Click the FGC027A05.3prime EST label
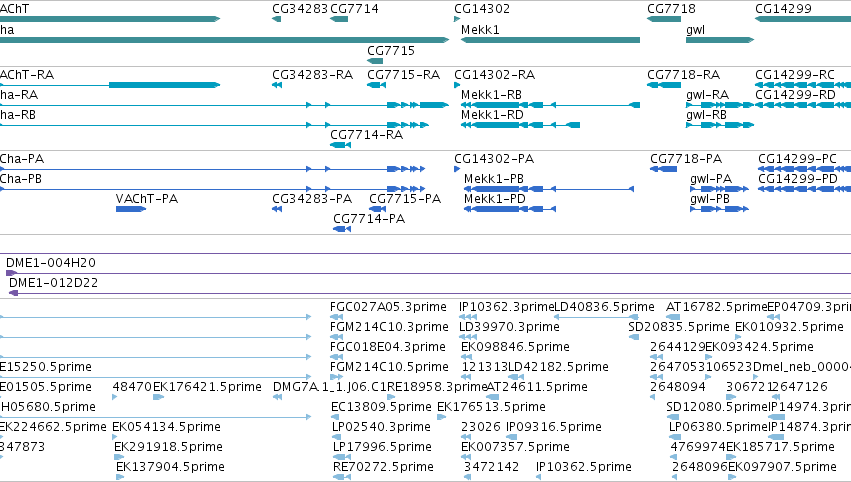The height and width of the screenshot is (482, 851). click(388, 307)
